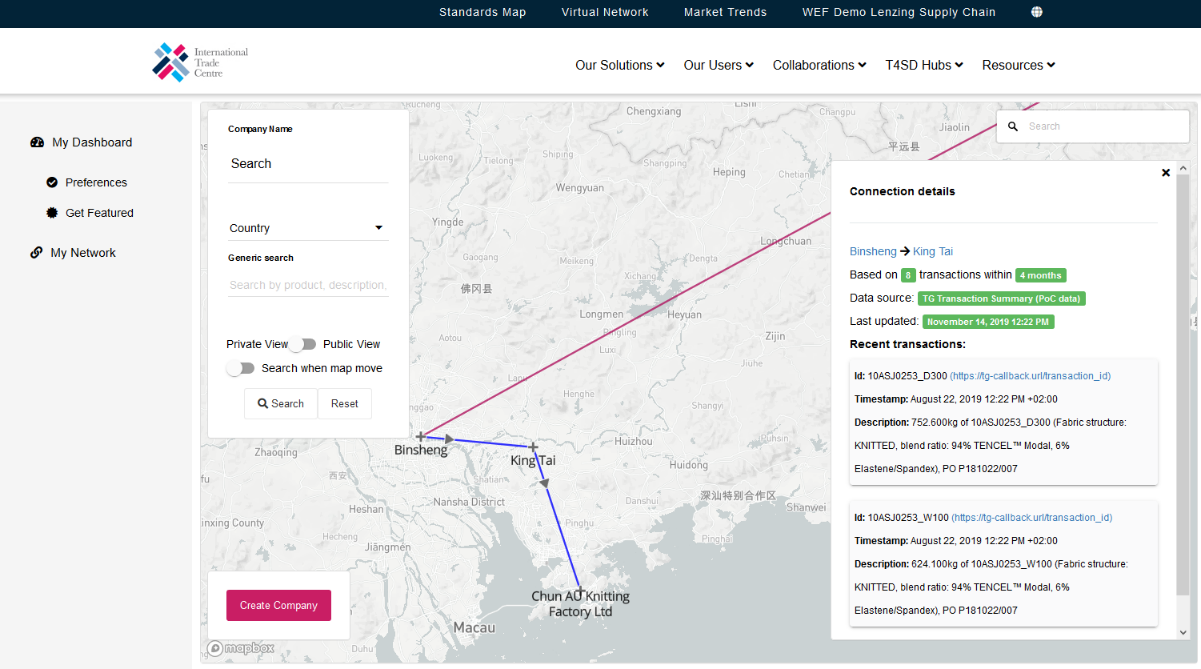1201x669 pixels.
Task: Open My Dashboard via its gauge icon
Action: [38, 143]
